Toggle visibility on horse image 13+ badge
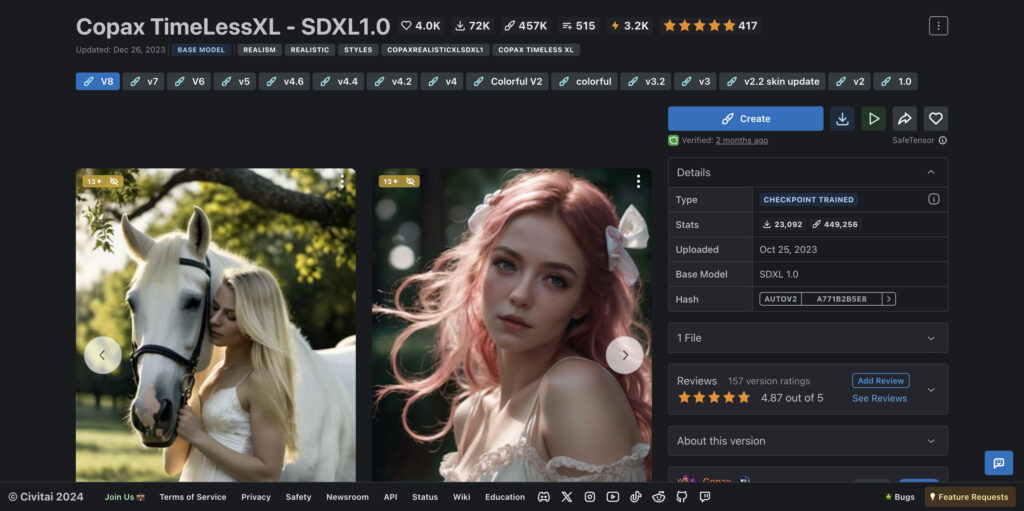Screen dimensions: 1024x511 point(114,181)
